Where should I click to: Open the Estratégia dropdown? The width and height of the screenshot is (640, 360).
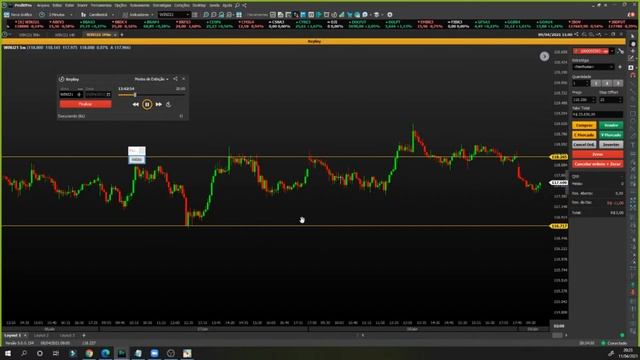pos(593,67)
